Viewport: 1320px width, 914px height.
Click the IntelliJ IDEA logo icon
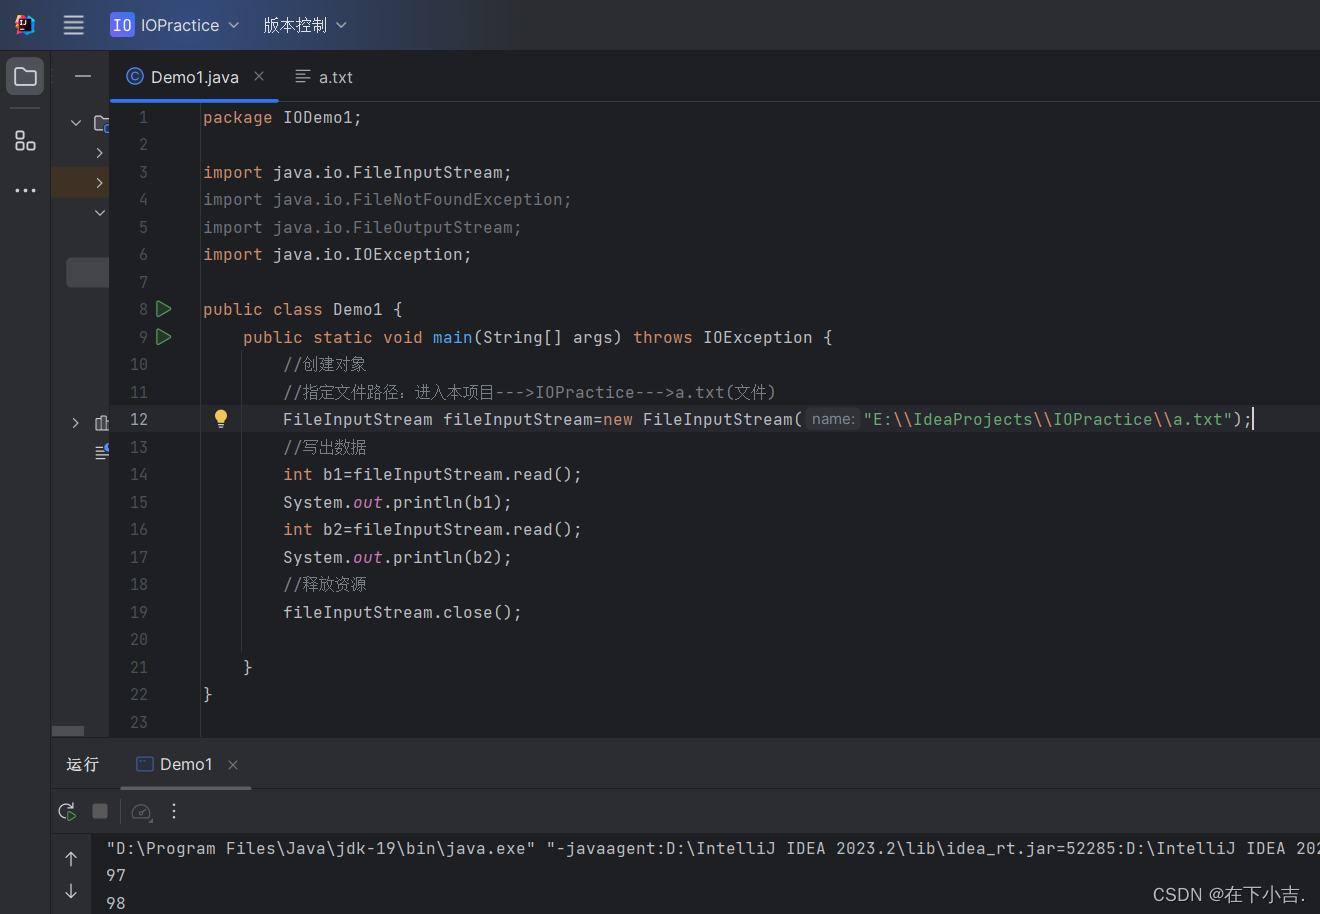(x=25, y=25)
